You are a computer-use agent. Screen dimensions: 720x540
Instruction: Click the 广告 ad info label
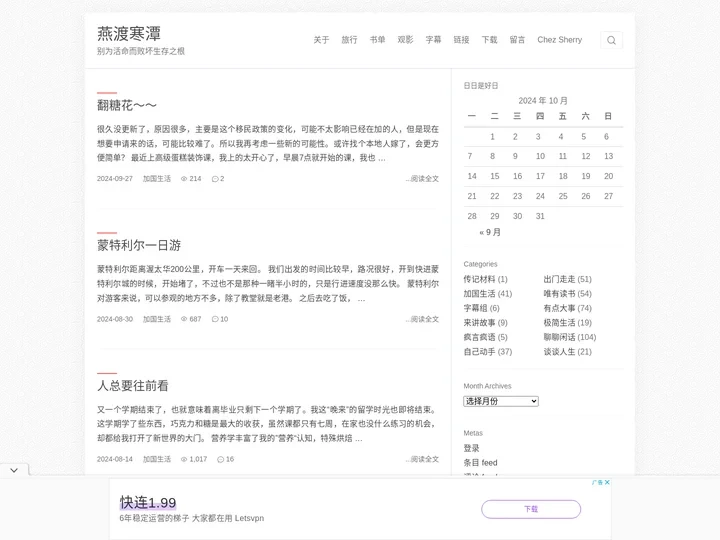[597, 482]
